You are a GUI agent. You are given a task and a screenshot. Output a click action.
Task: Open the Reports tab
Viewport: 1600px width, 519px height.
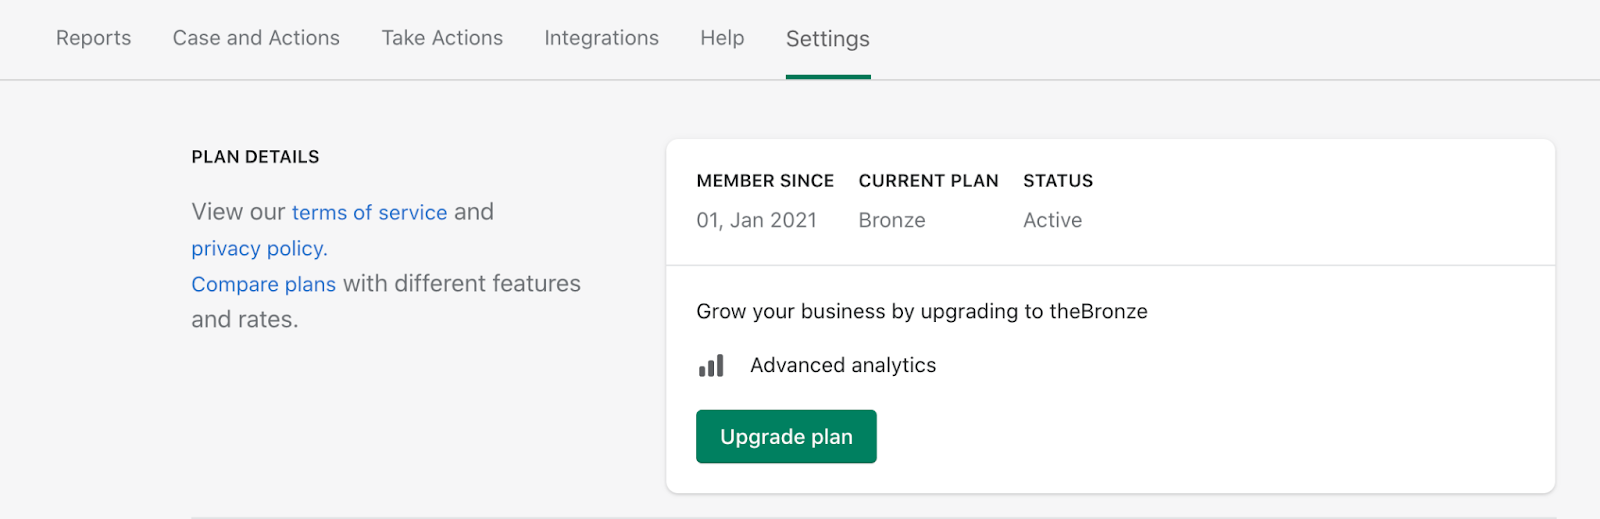pos(94,38)
